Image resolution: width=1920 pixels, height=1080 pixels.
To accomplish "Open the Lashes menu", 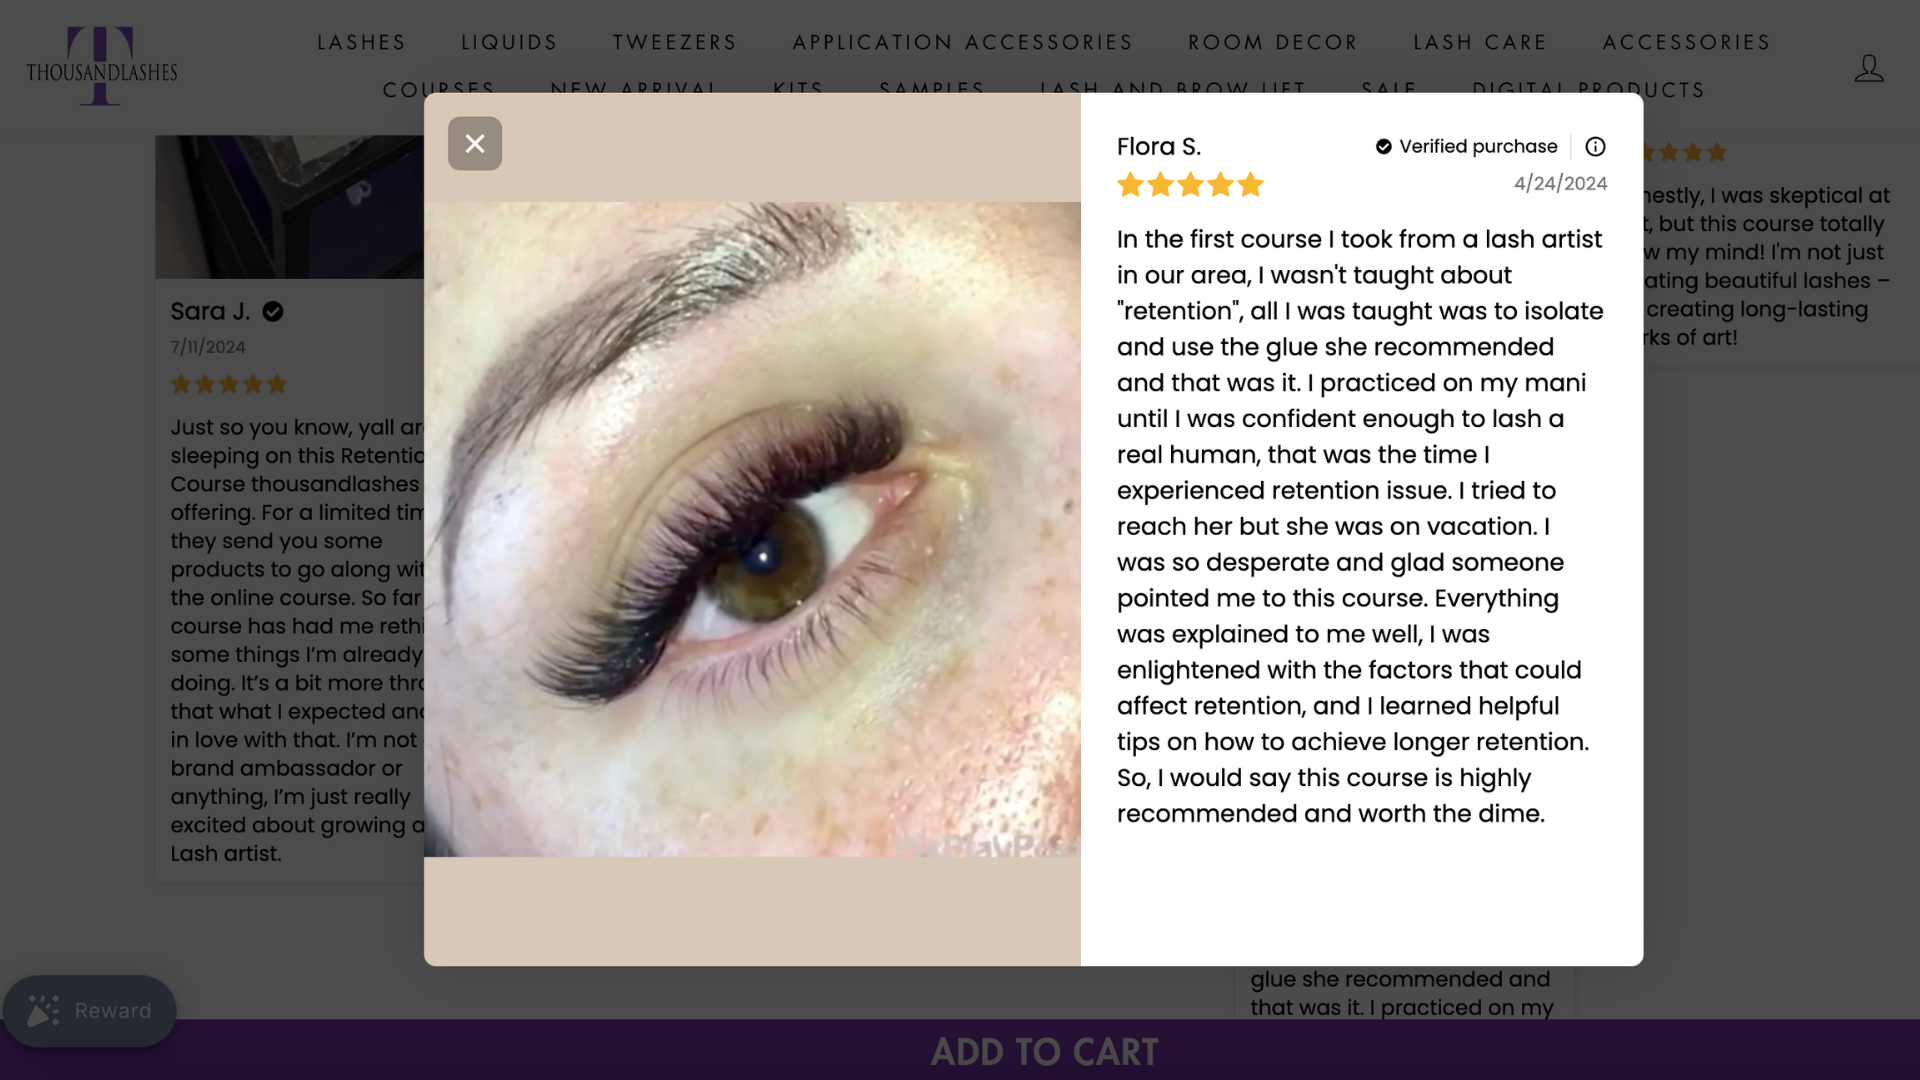I will [361, 42].
